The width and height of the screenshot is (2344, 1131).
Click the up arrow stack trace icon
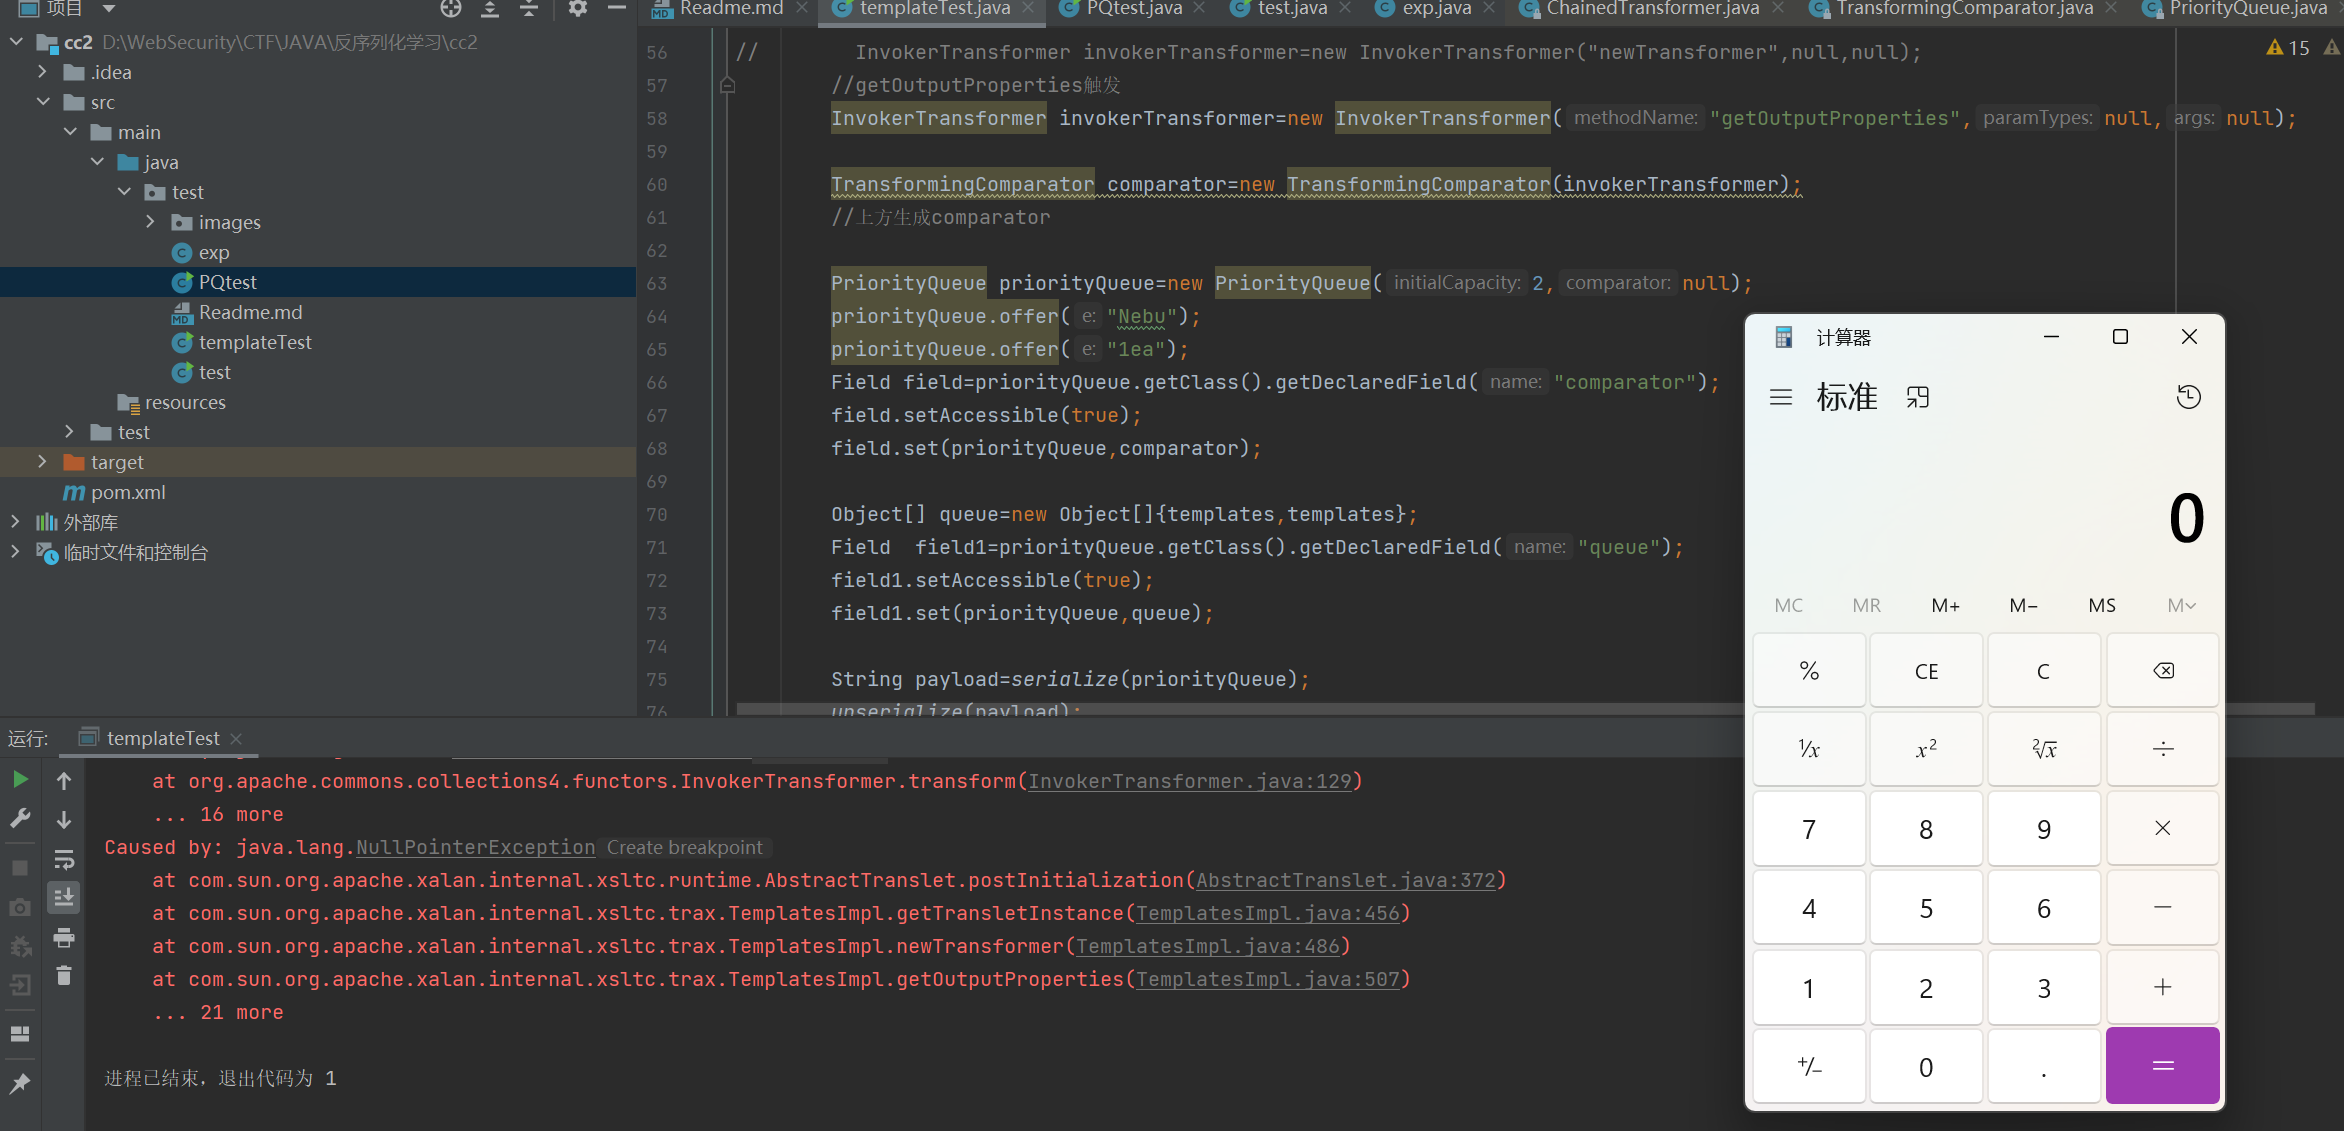[64, 781]
